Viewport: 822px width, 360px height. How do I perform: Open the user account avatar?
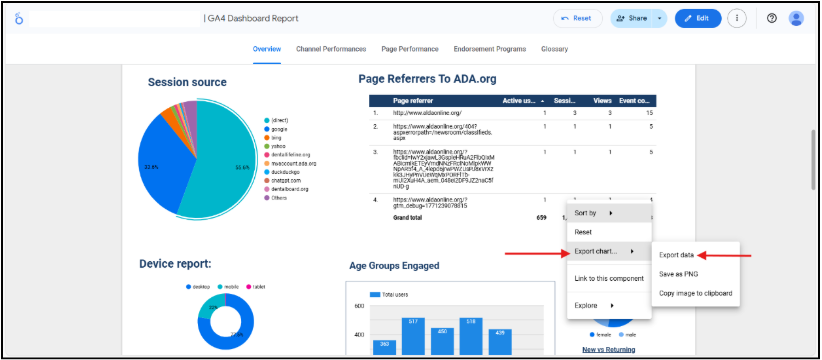pos(796,18)
